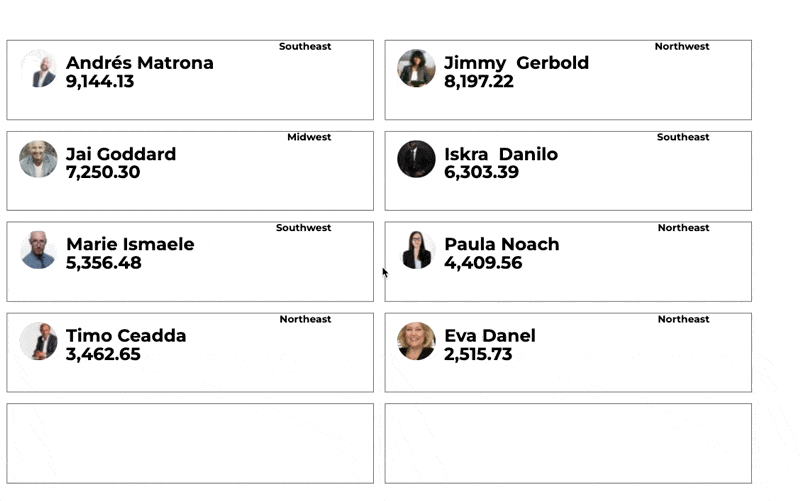Click Andrés Matrona's profile photo
The width and height of the screenshot is (800, 501).
pyautogui.click(x=39, y=69)
